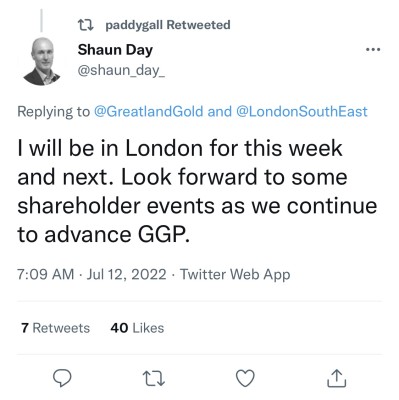Open the @shaun_day_ handle
The image size is (399, 400).
point(121,70)
